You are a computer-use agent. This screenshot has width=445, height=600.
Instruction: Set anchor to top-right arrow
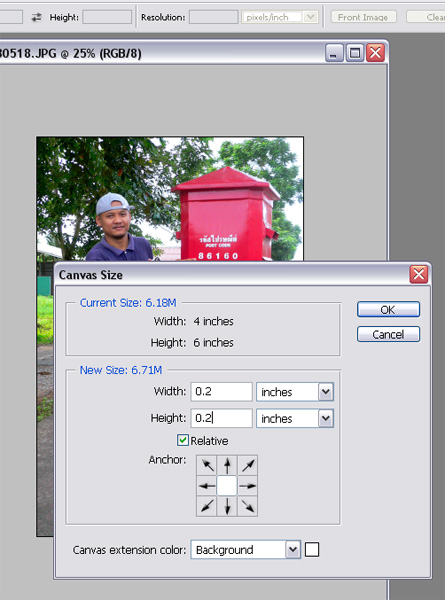(x=247, y=466)
